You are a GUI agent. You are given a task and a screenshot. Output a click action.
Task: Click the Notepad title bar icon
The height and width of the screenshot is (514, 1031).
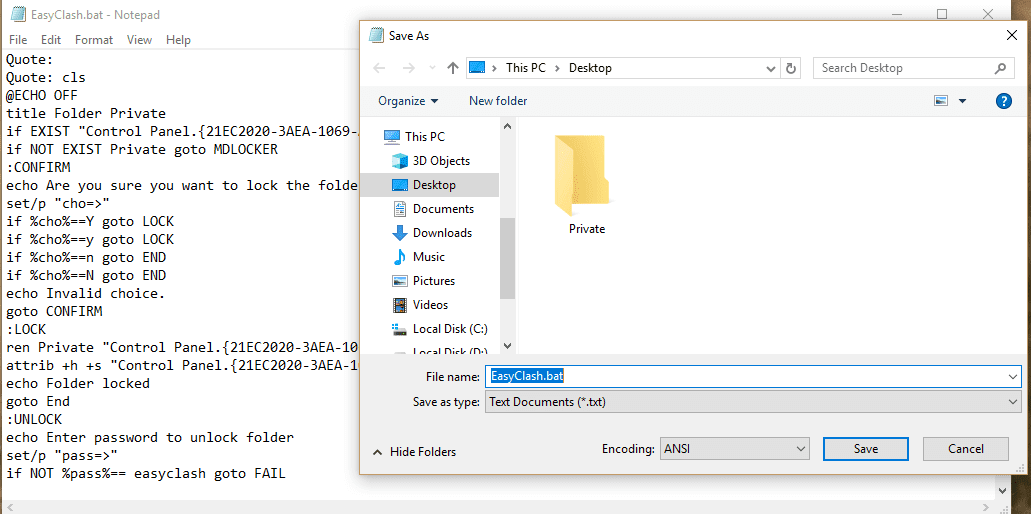[19, 14]
